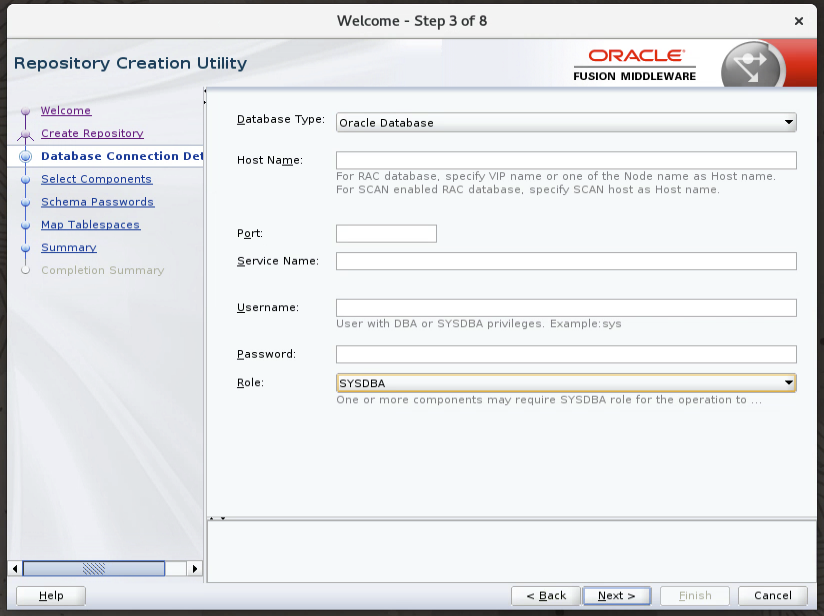This screenshot has width=824, height=616.
Task: Click the Create Repository step marker icon
Action: click(x=25, y=136)
